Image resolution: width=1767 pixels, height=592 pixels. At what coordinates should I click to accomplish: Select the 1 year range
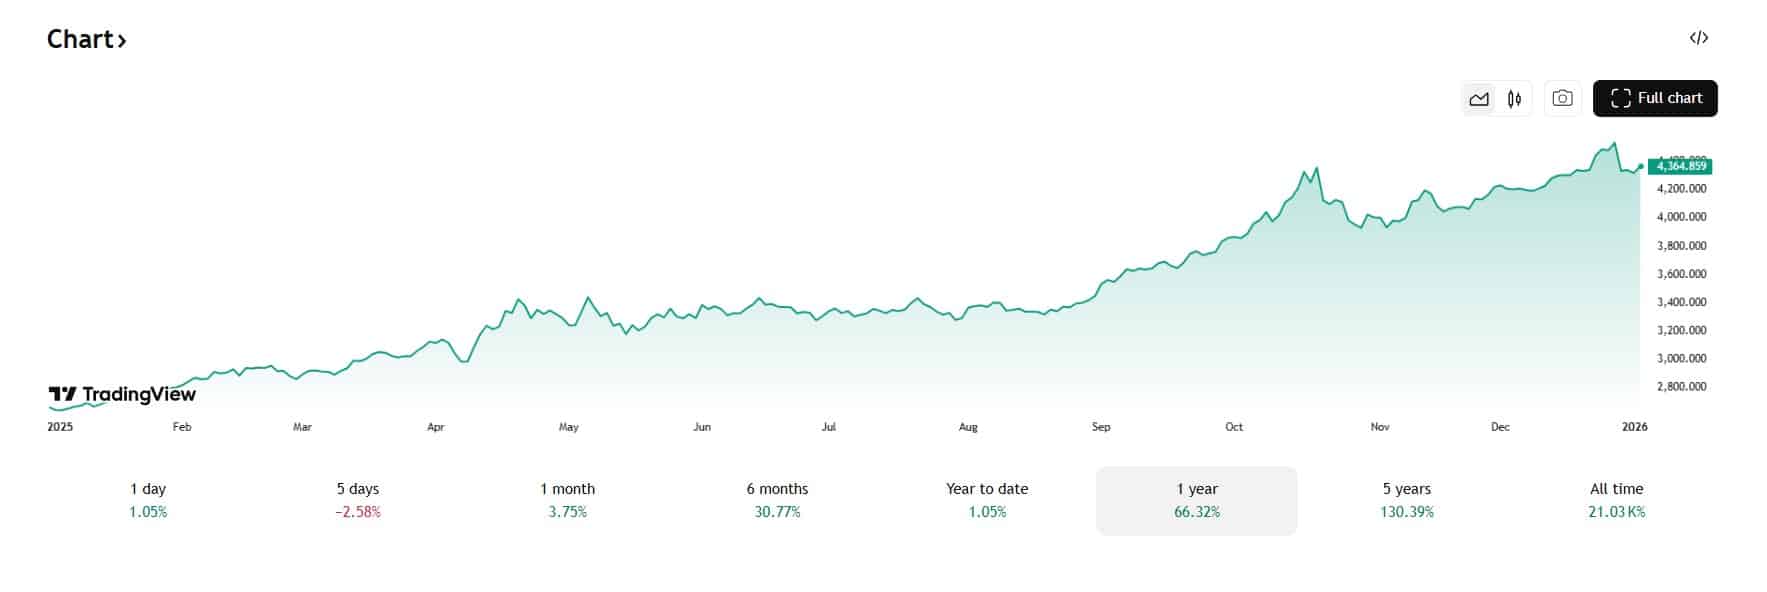pos(1196,500)
